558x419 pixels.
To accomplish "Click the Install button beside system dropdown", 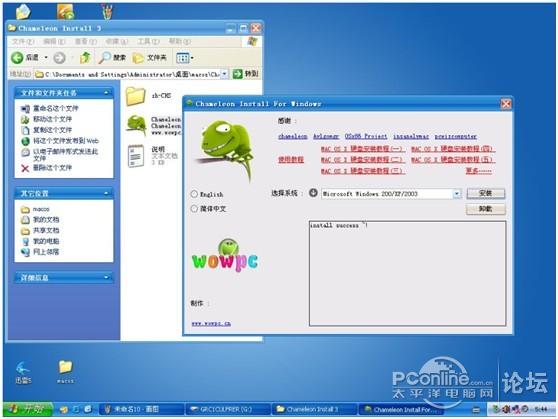I will [x=485, y=193].
